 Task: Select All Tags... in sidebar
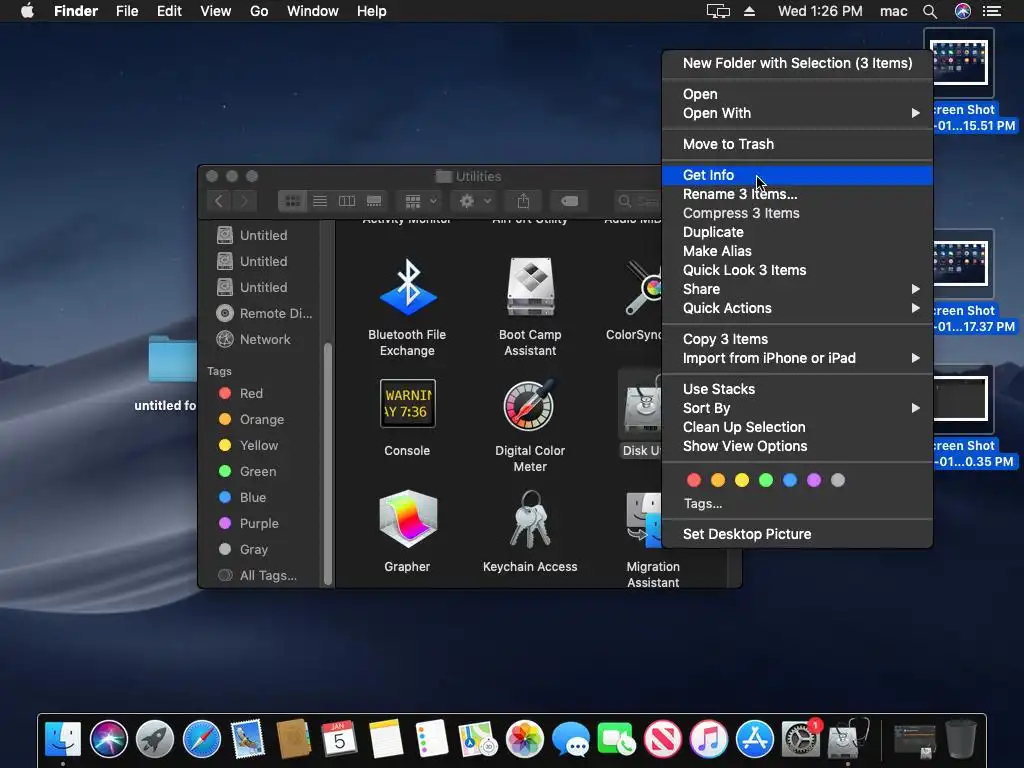click(261, 575)
